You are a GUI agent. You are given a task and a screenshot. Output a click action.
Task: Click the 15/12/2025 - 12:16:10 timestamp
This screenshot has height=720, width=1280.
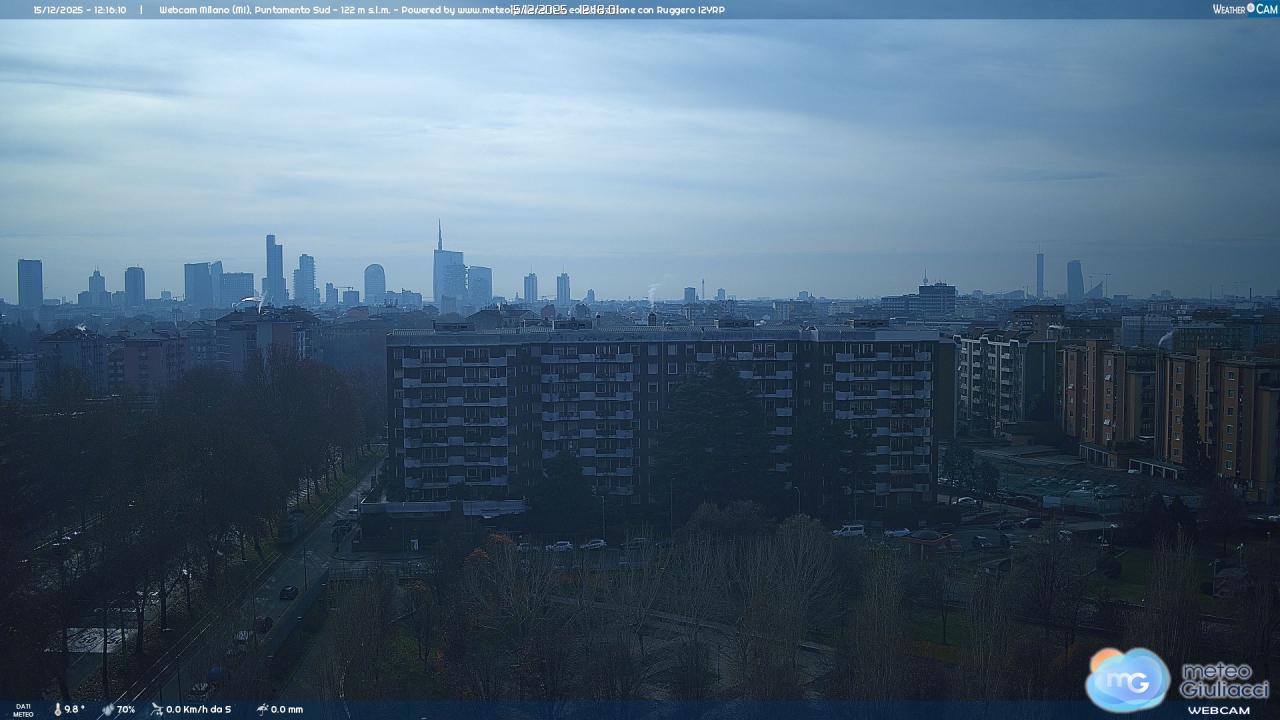tap(80, 10)
